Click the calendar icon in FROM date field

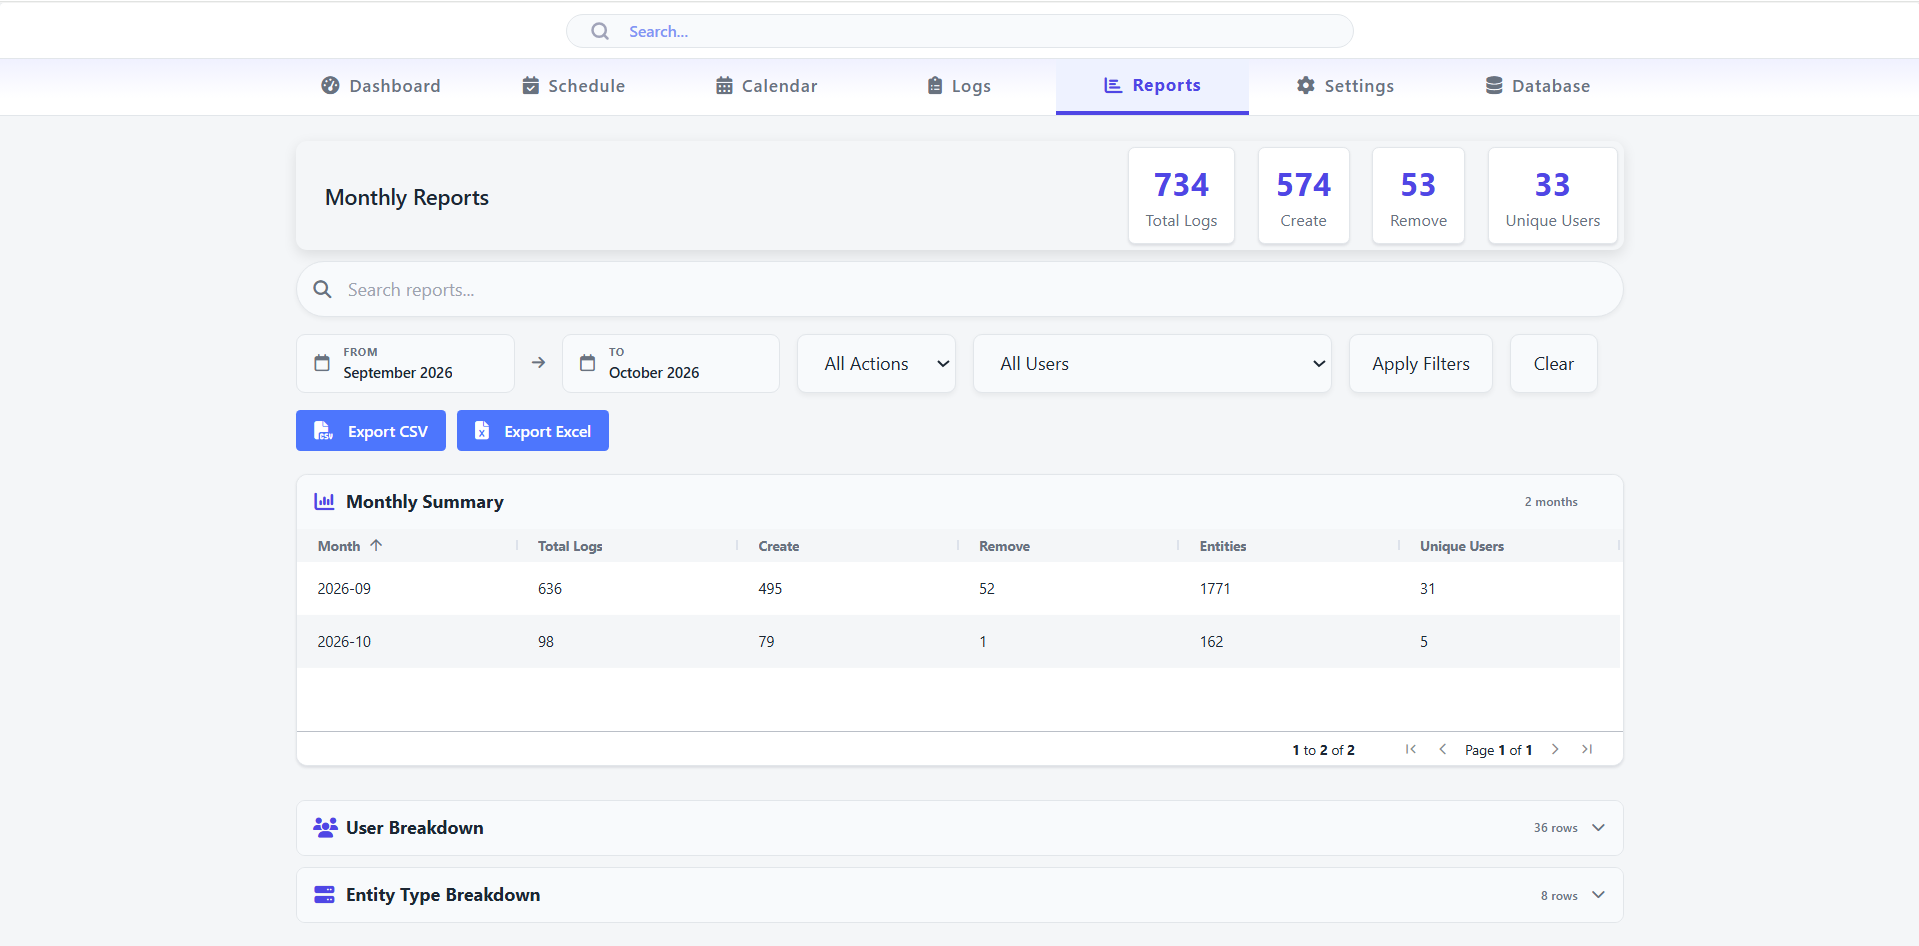pyautogui.click(x=322, y=363)
